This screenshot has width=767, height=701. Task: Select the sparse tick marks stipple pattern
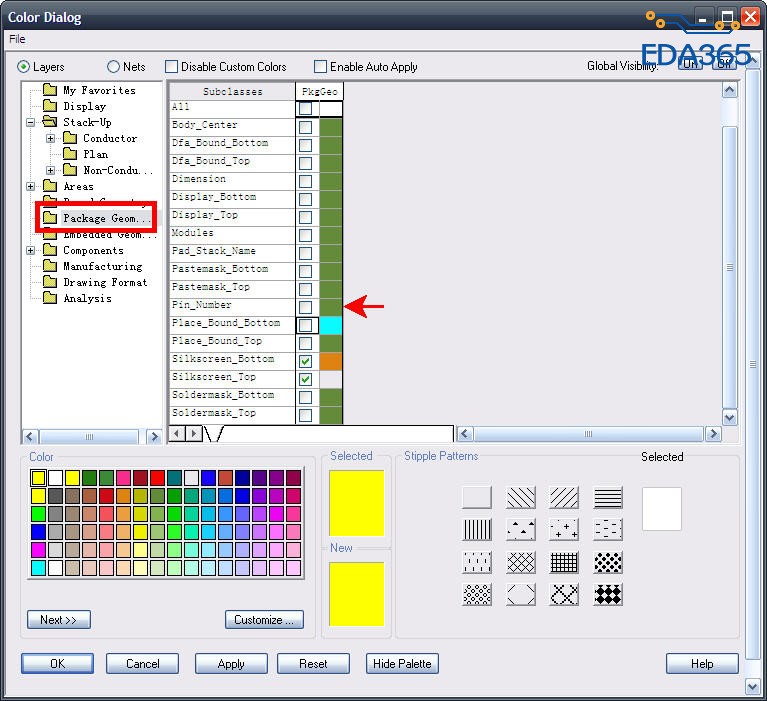coord(477,562)
